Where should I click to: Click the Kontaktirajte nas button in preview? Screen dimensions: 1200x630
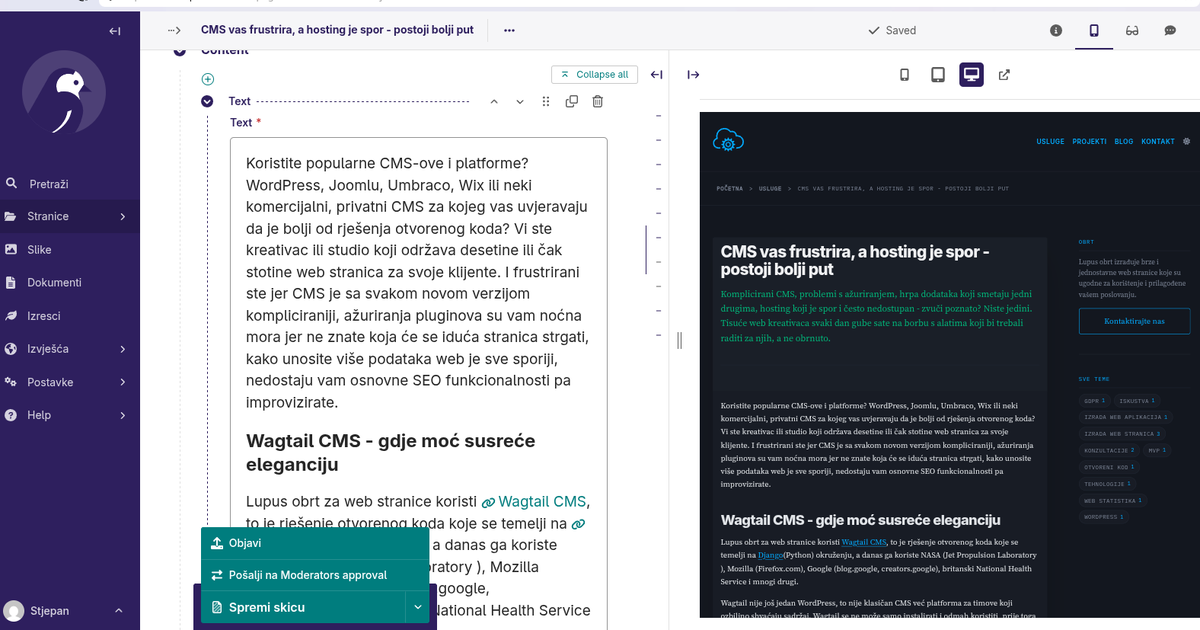click(1134, 321)
